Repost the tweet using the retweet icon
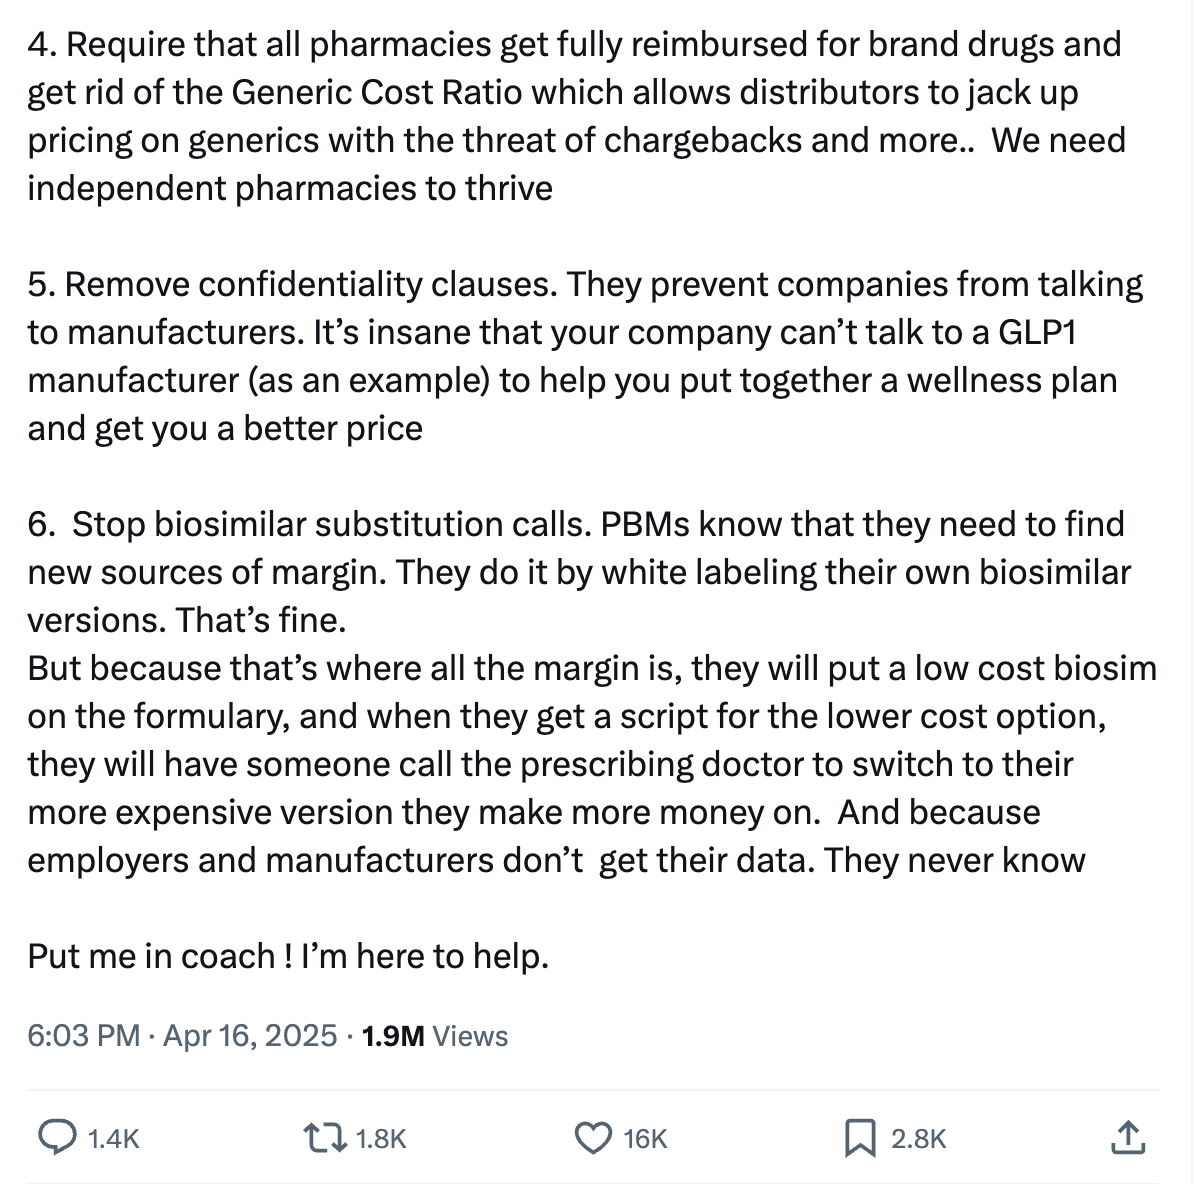The width and height of the screenshot is (1194, 1184). coord(325,1138)
